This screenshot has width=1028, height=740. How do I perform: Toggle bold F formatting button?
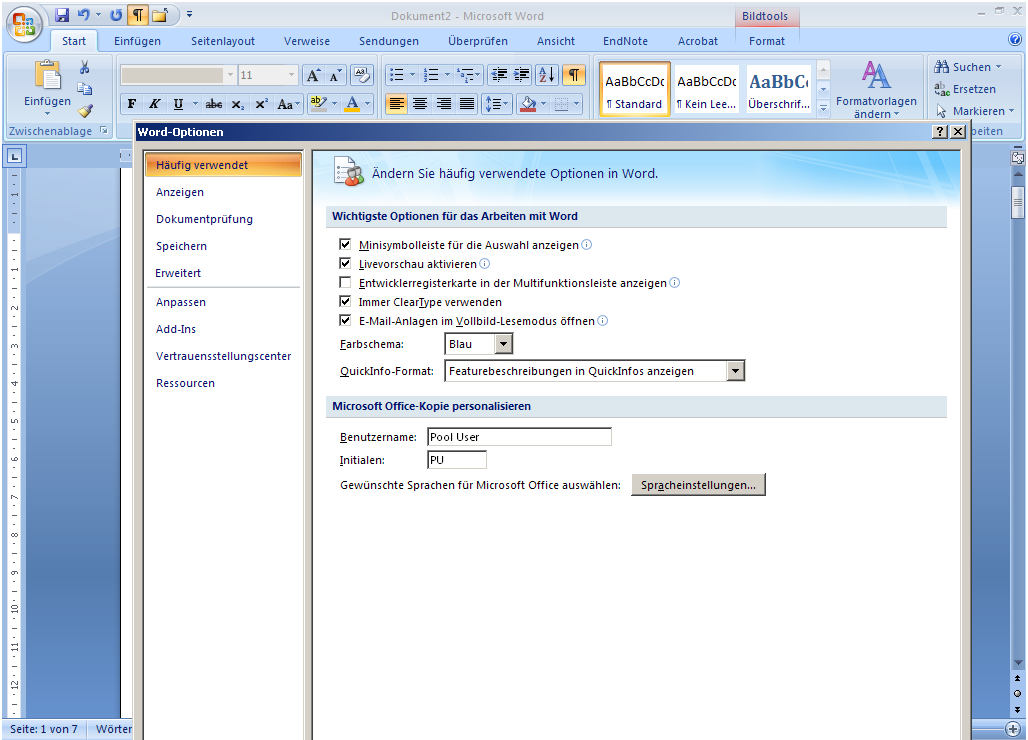pyautogui.click(x=132, y=104)
